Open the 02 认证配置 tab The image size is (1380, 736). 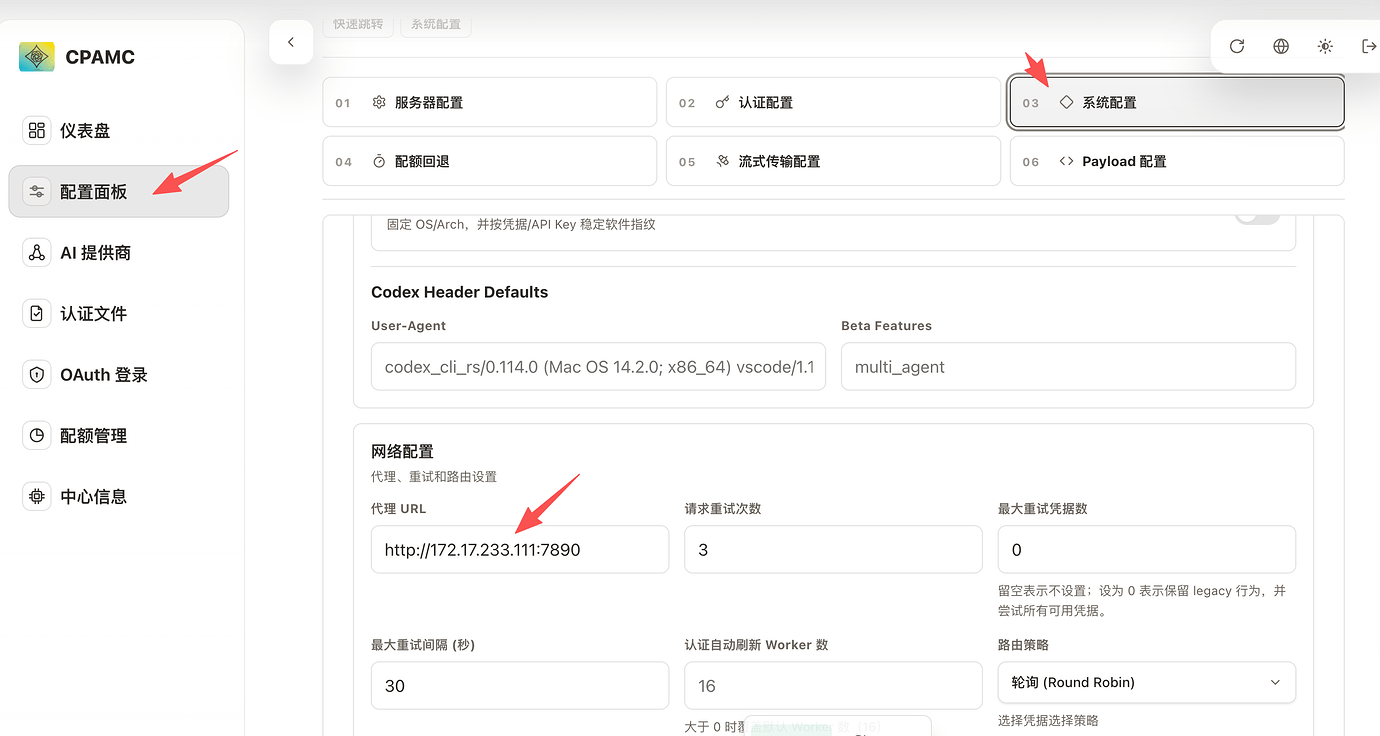pos(833,102)
